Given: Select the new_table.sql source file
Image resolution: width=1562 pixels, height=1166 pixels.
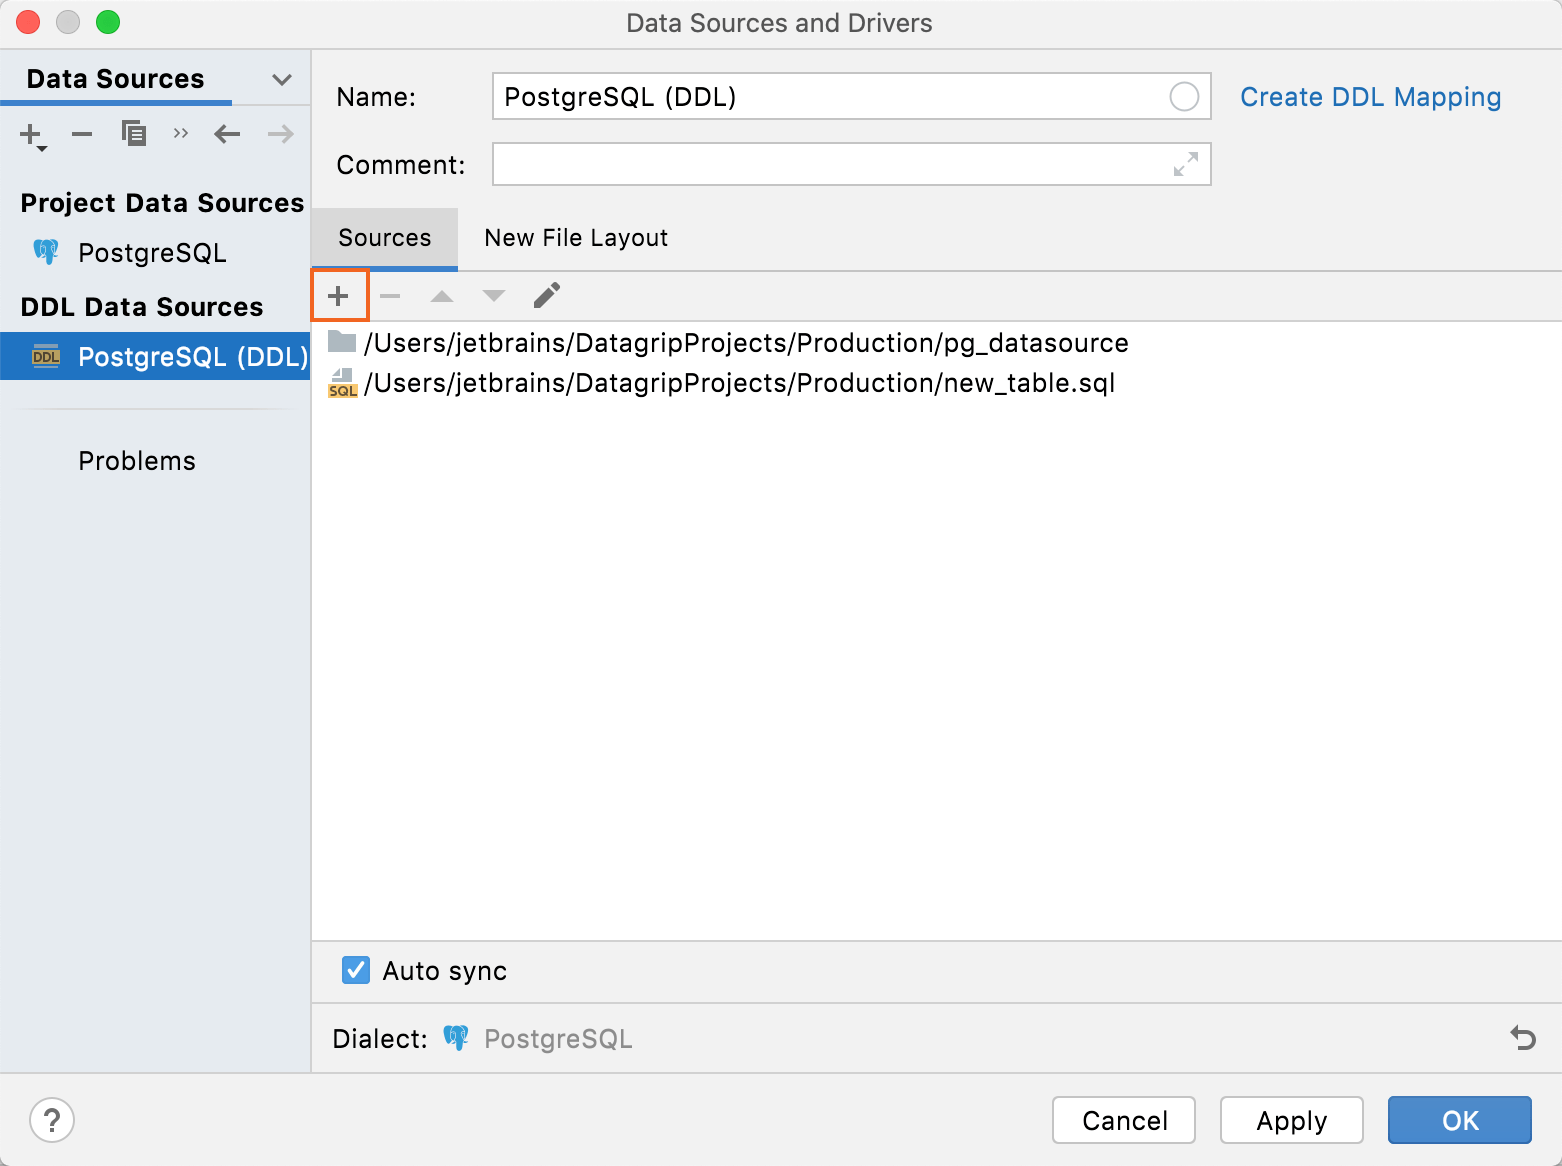Looking at the screenshot, I should [x=739, y=383].
